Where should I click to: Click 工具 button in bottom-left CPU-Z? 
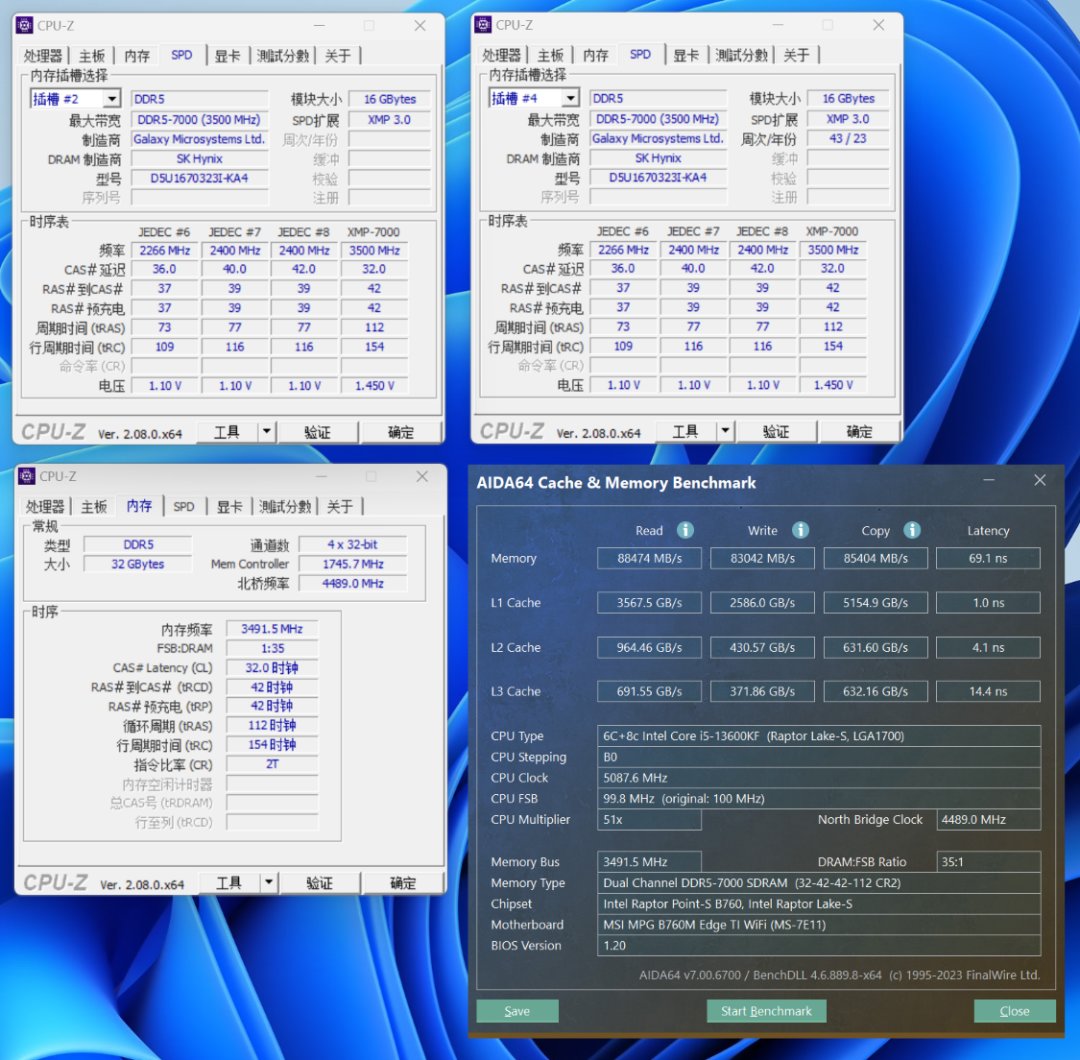click(229, 882)
